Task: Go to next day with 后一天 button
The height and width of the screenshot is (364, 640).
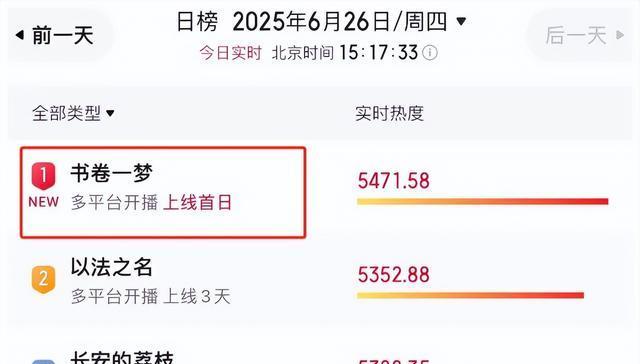Action: pyautogui.click(x=580, y=35)
